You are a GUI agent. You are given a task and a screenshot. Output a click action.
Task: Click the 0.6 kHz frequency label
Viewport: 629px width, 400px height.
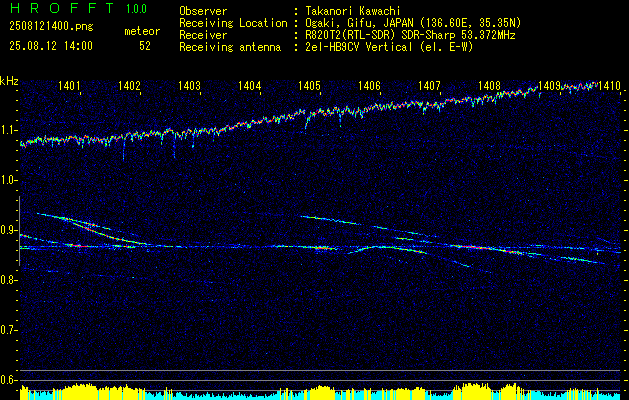point(8,380)
